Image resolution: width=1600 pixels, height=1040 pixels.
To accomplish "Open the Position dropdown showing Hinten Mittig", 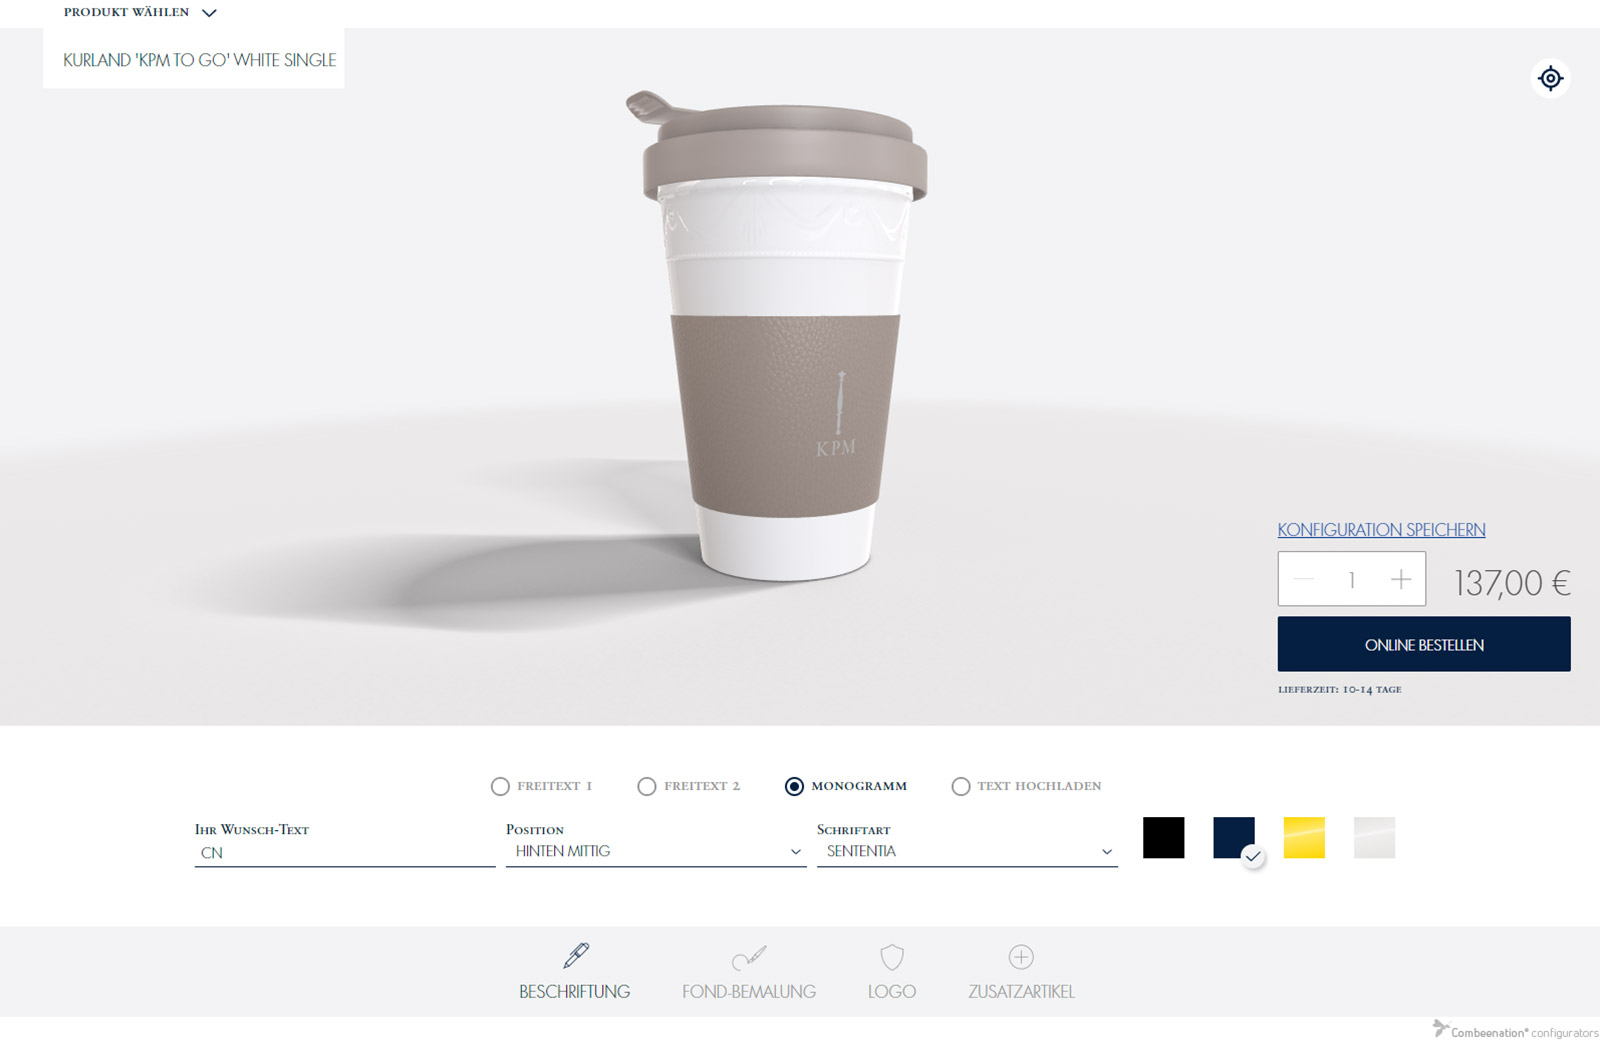I will (655, 852).
